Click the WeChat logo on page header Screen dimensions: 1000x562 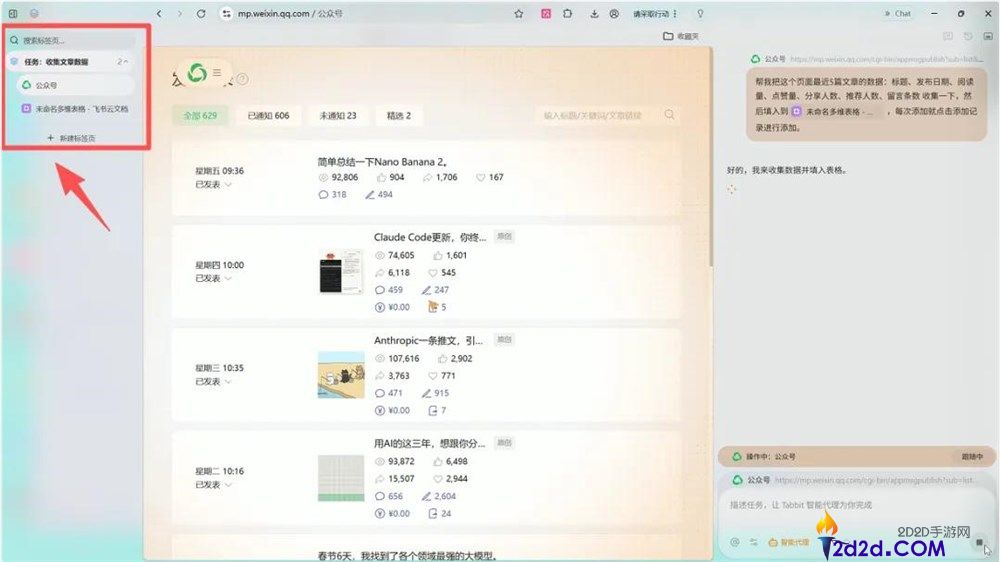point(197,73)
